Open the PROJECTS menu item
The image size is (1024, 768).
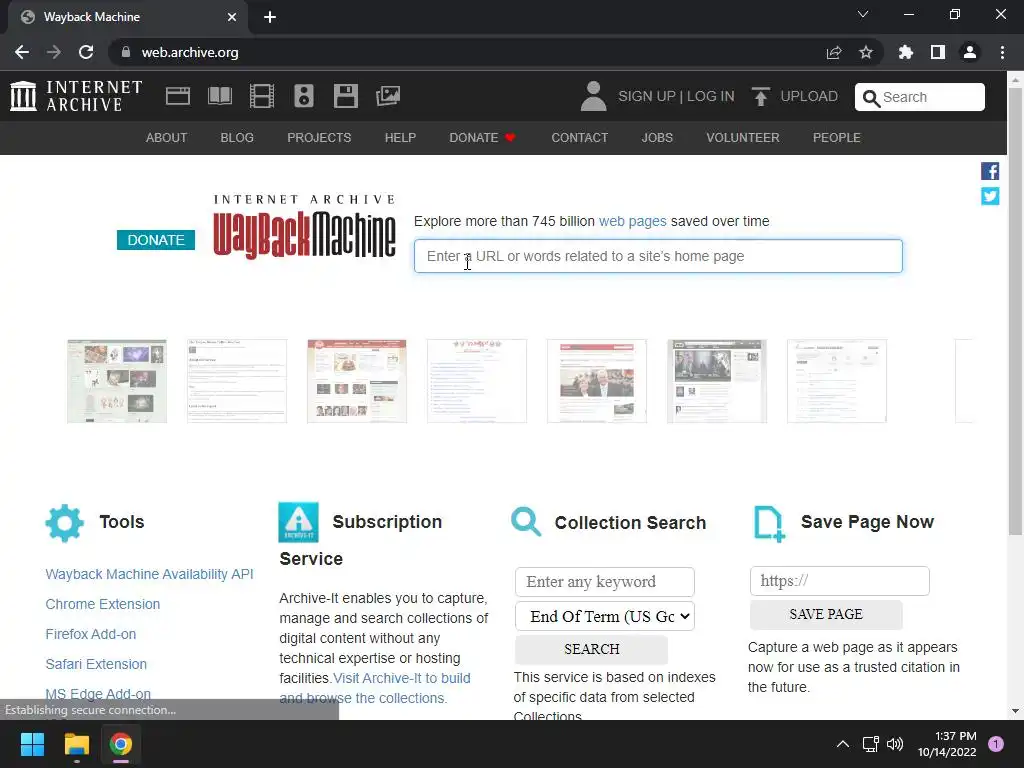319,138
